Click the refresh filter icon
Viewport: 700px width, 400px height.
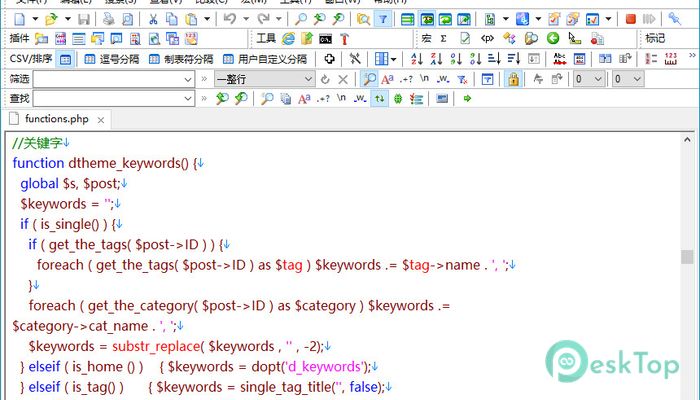click(x=325, y=79)
